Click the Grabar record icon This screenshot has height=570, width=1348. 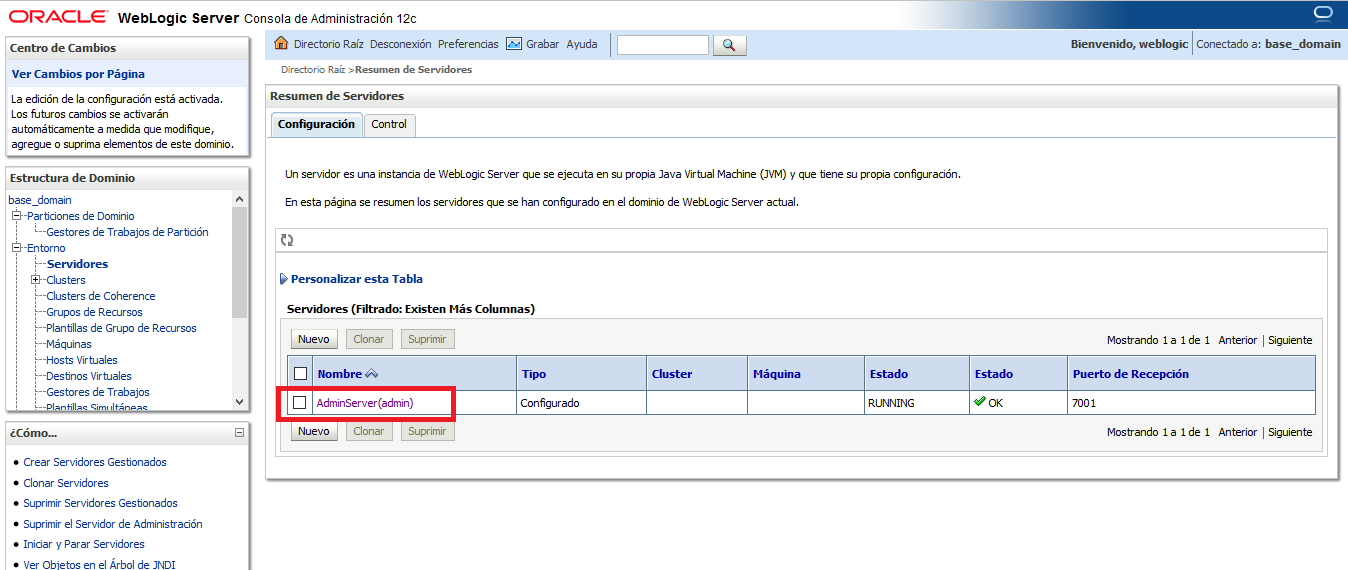(x=514, y=44)
